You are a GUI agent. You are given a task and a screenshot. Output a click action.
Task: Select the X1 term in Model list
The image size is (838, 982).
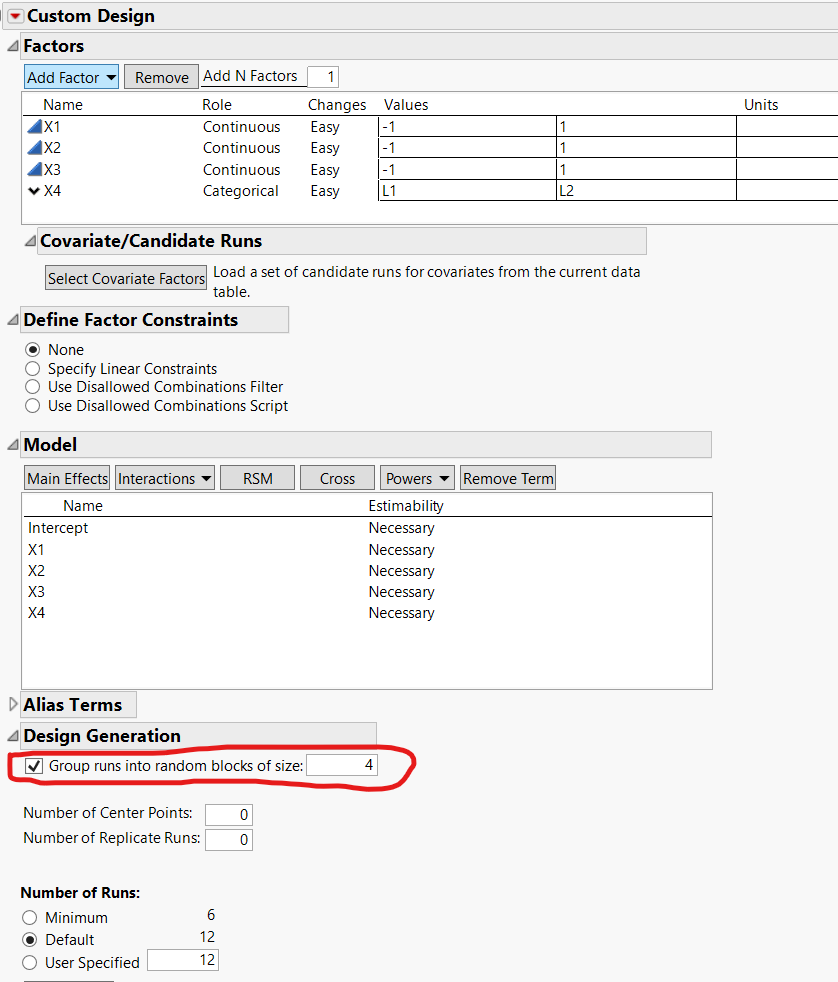tap(36, 550)
